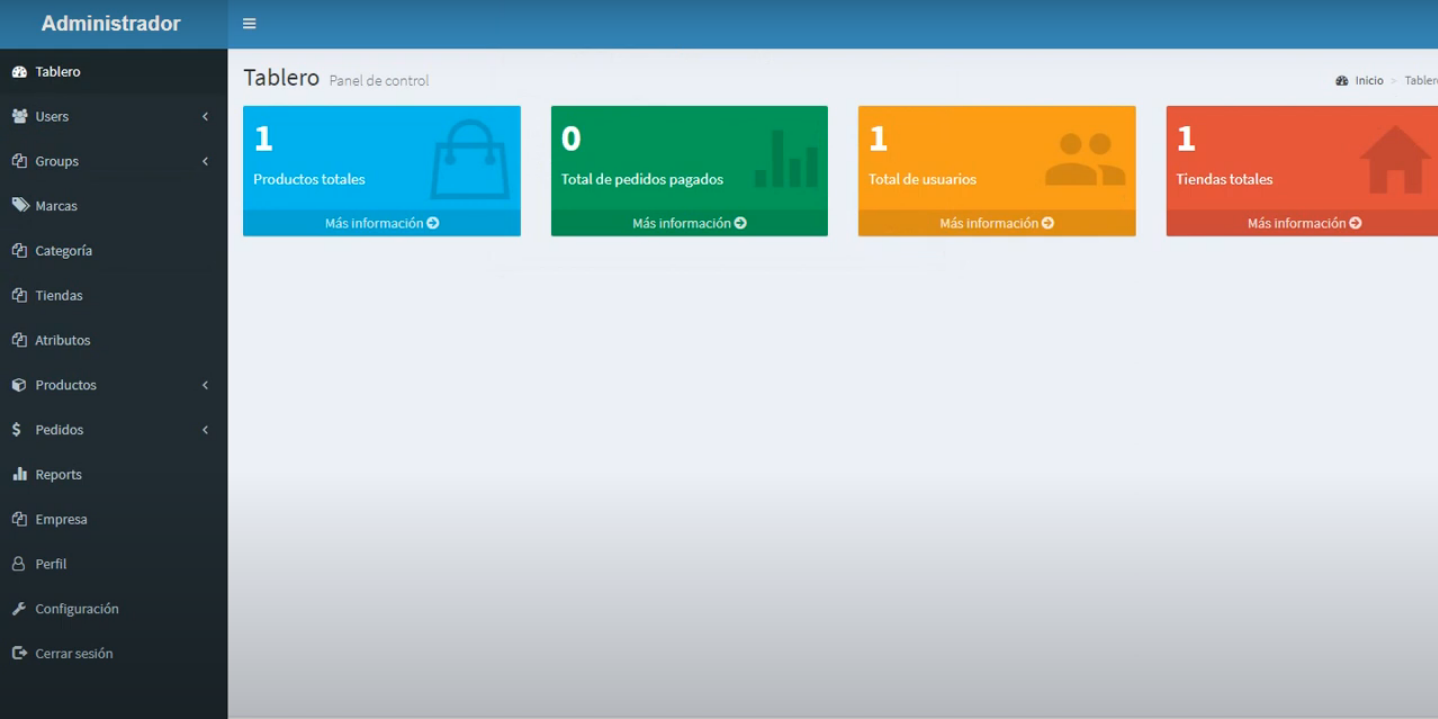This screenshot has height=719, width=1438.
Task: Go to Inicio in the breadcrumb
Action: point(1368,81)
